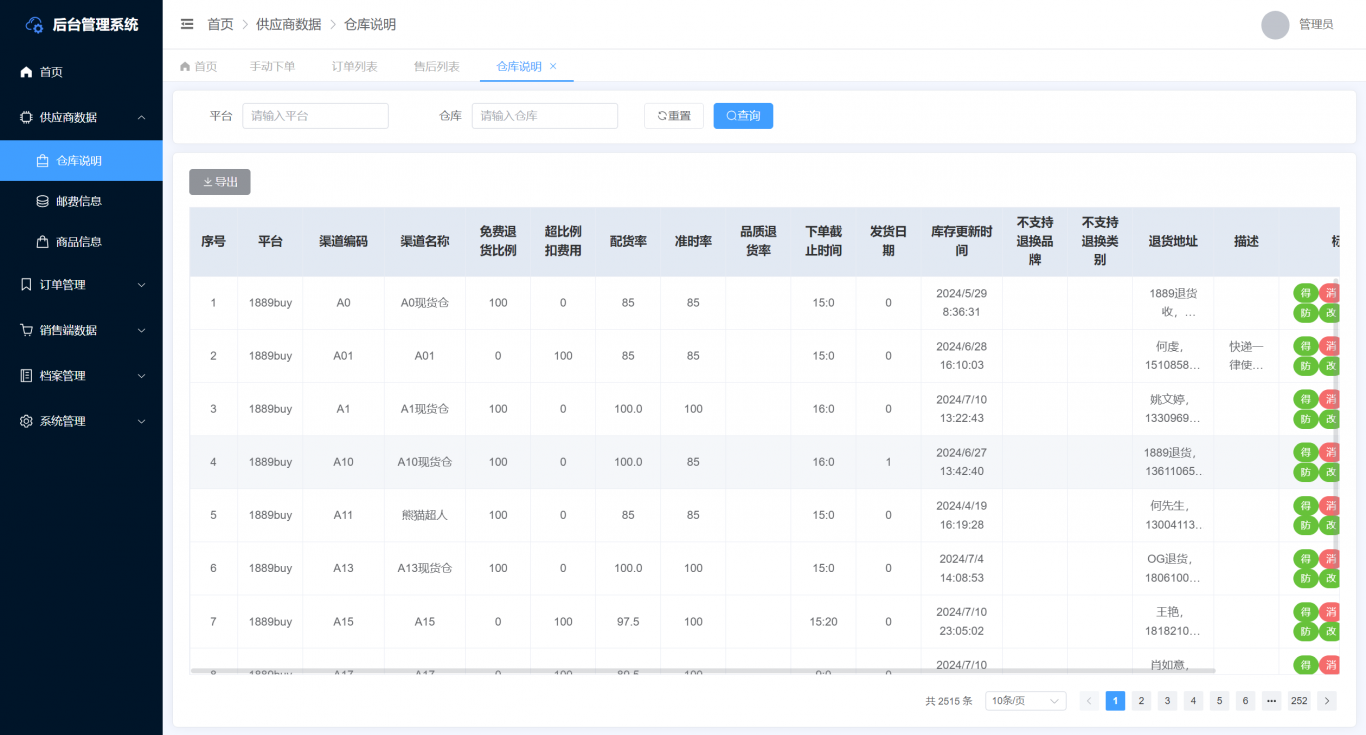Click the 退货地址 column header

pos(1173,242)
